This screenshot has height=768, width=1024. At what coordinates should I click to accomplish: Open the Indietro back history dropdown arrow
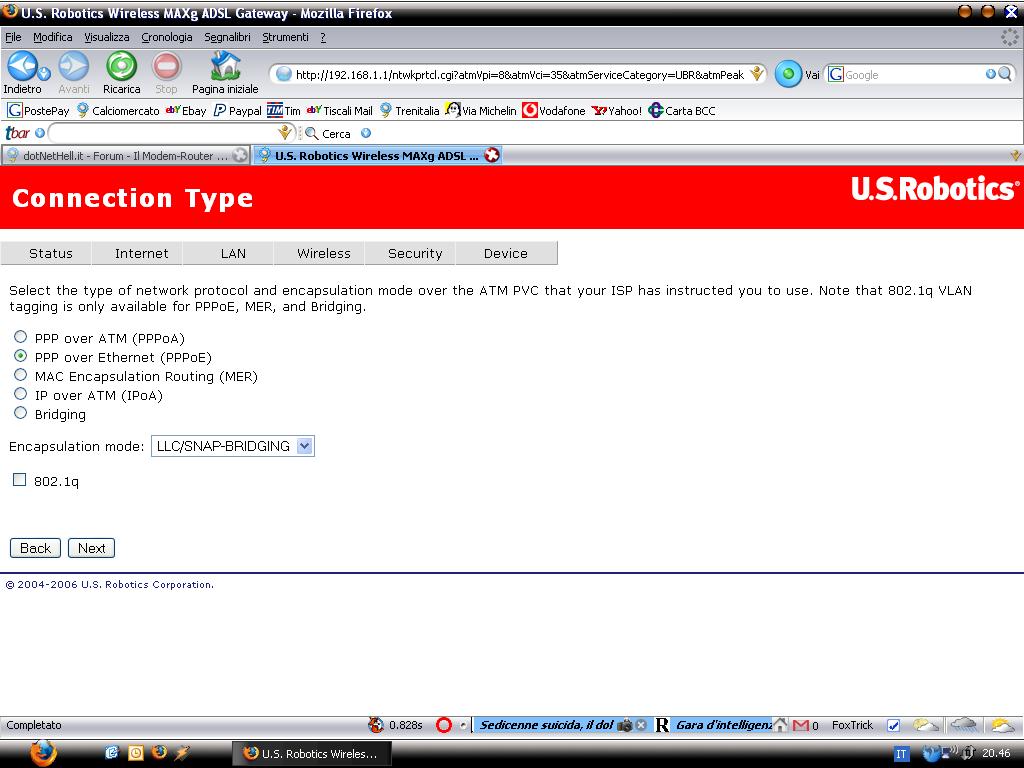pyautogui.click(x=44, y=72)
